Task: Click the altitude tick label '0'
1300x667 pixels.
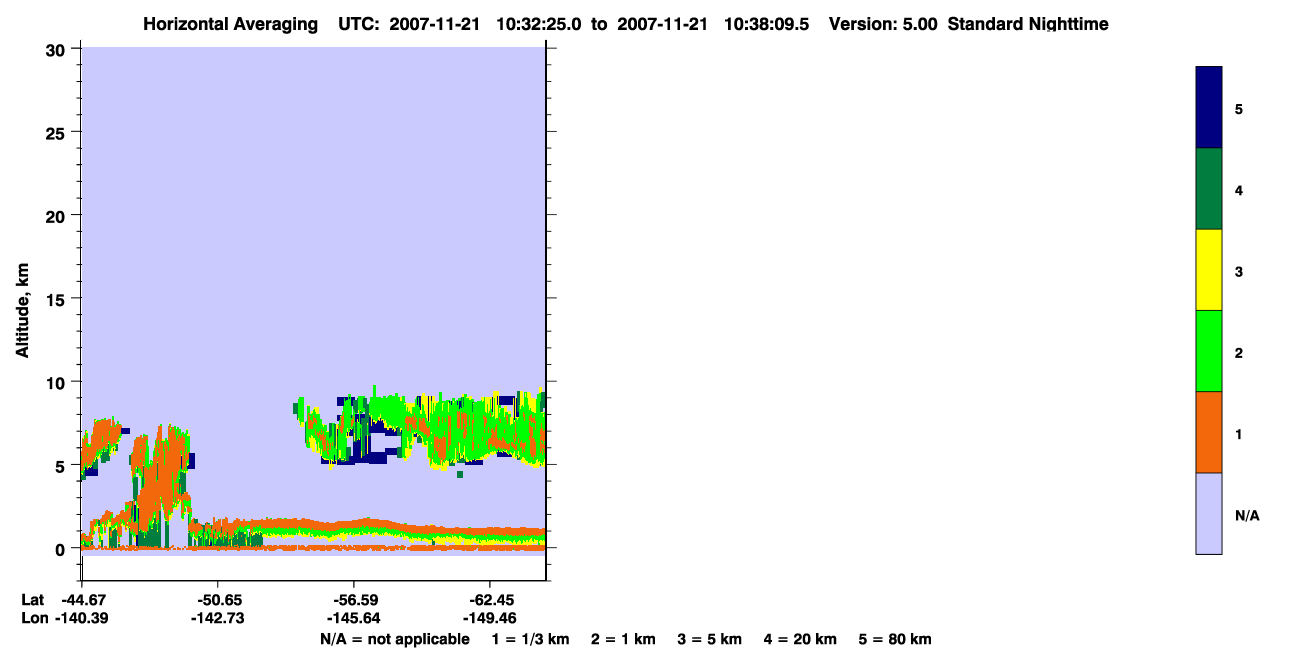Action: click(x=62, y=549)
